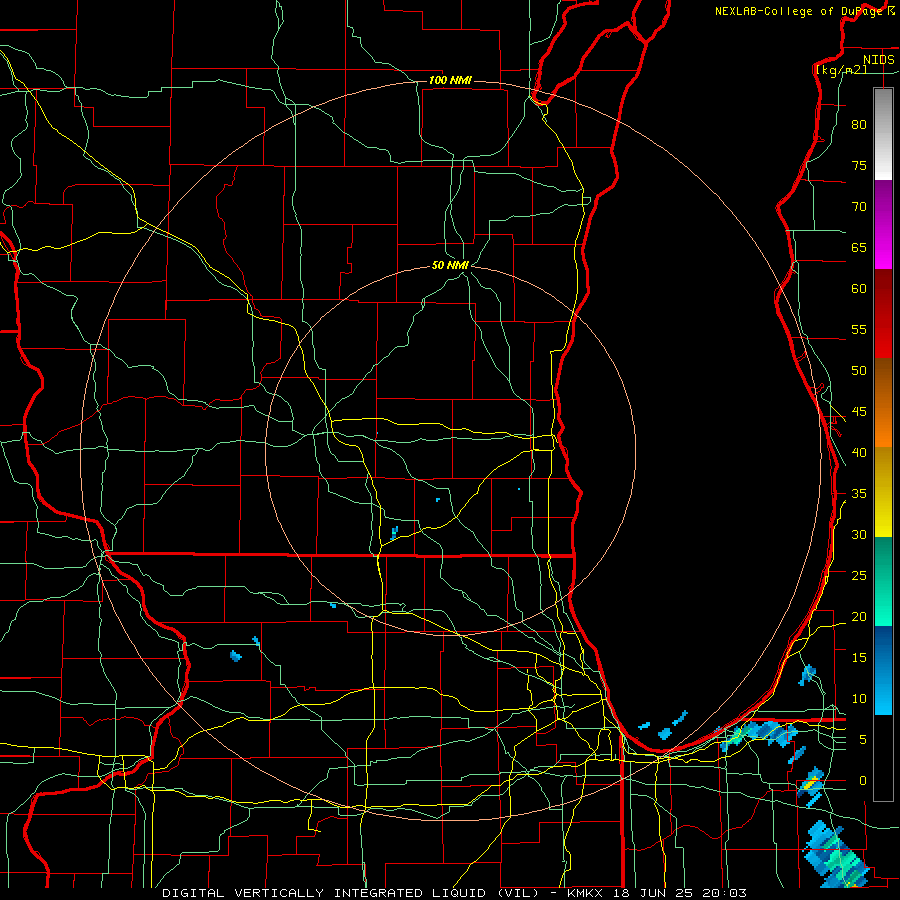
Task: Select the 20 value on the color scale
Action: (859, 617)
